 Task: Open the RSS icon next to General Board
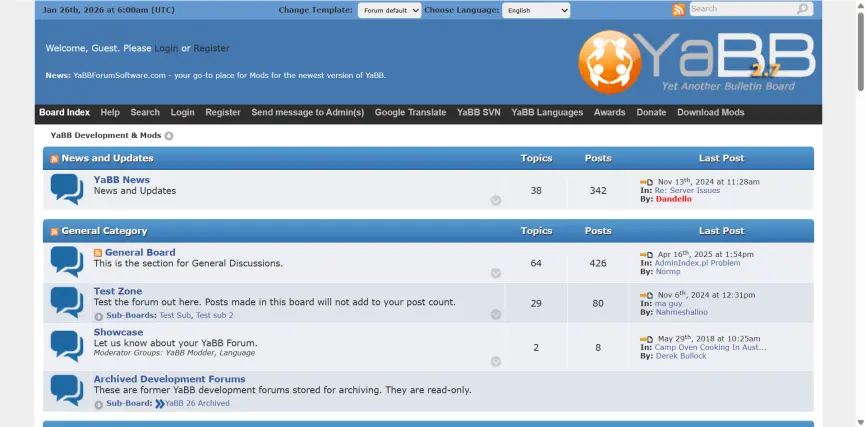pos(98,253)
